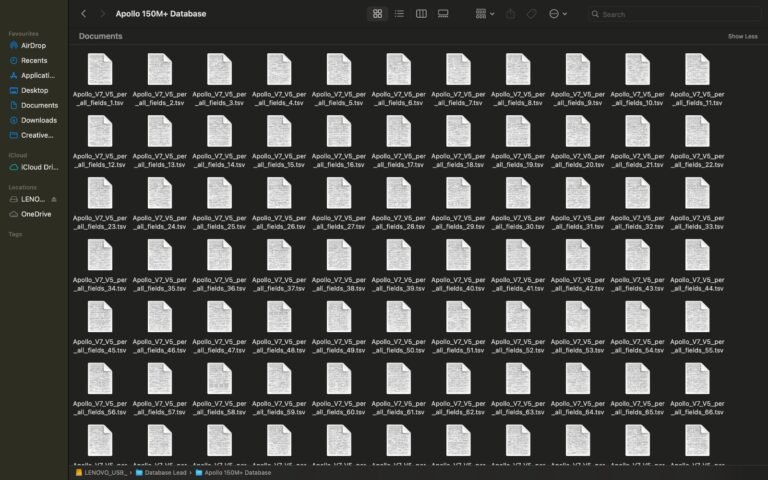
Task: Select Downloads in the sidebar
Action: [38, 120]
